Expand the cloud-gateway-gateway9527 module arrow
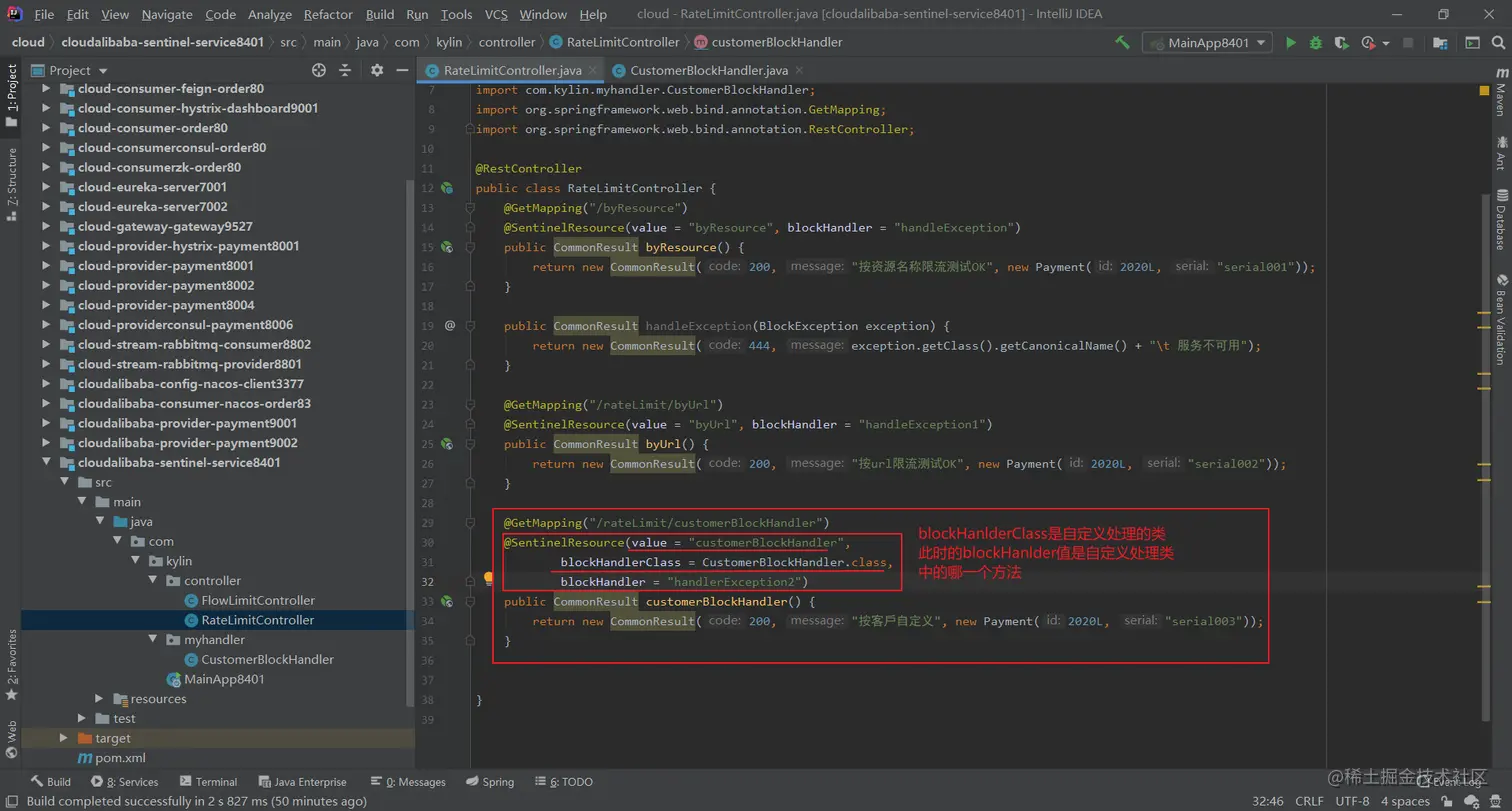Image resolution: width=1512 pixels, height=811 pixels. pos(46,226)
